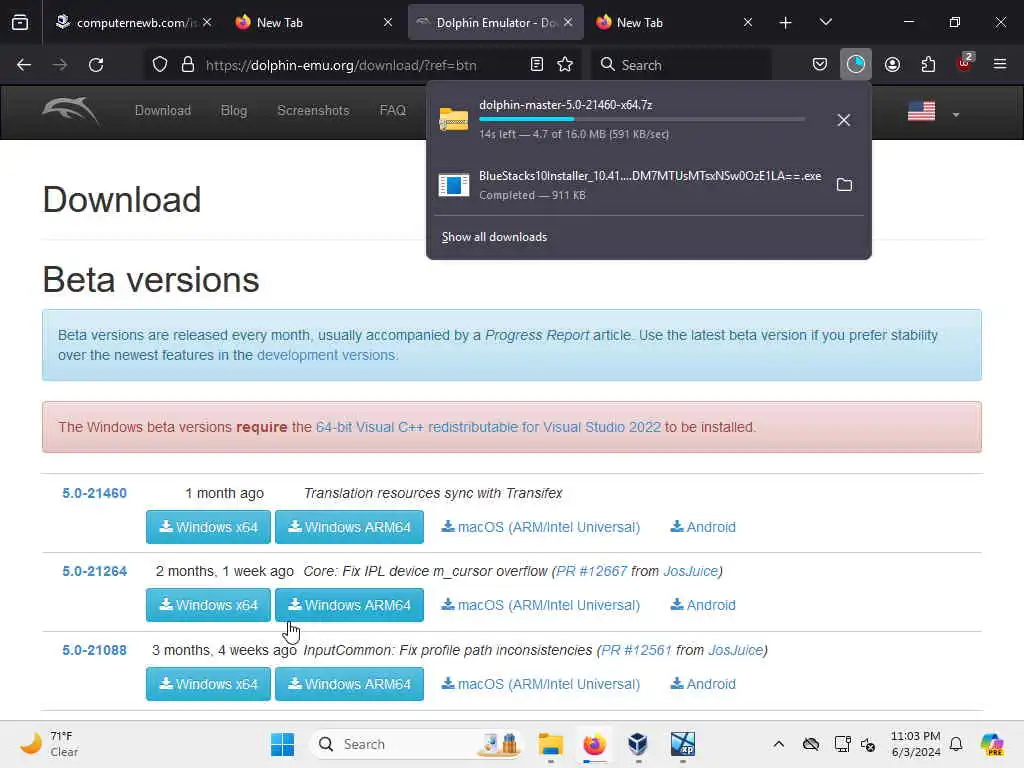The width and height of the screenshot is (1024, 768).
Task: Open a new tab with plus button
Action: click(785, 23)
